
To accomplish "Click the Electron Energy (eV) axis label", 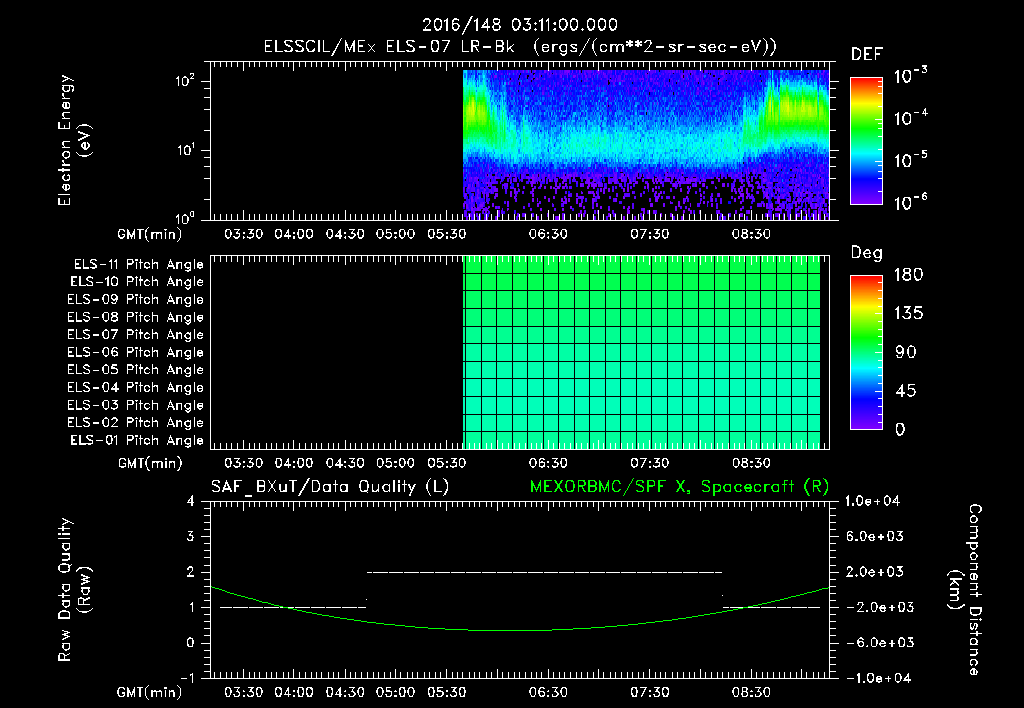I will 74,140.
